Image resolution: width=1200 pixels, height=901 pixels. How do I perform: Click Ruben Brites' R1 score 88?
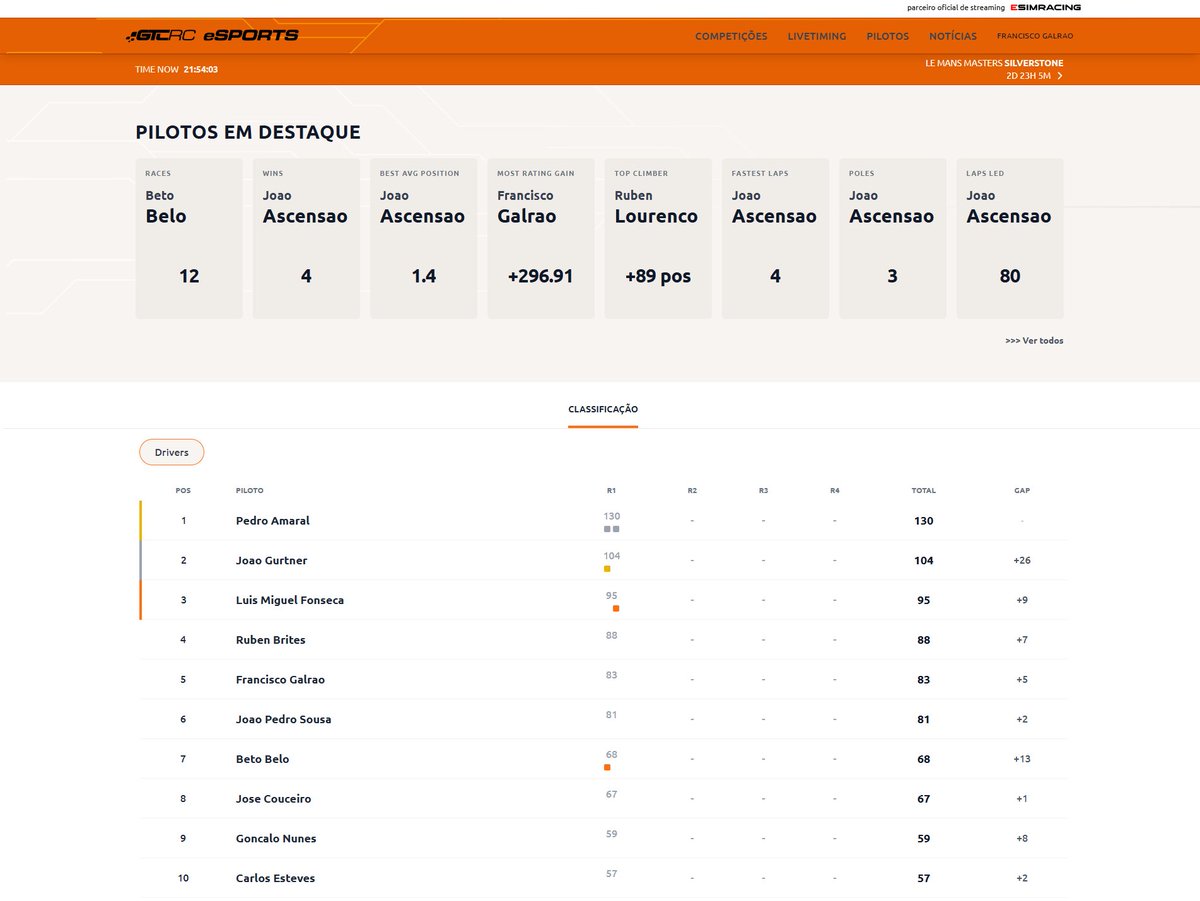(612, 635)
